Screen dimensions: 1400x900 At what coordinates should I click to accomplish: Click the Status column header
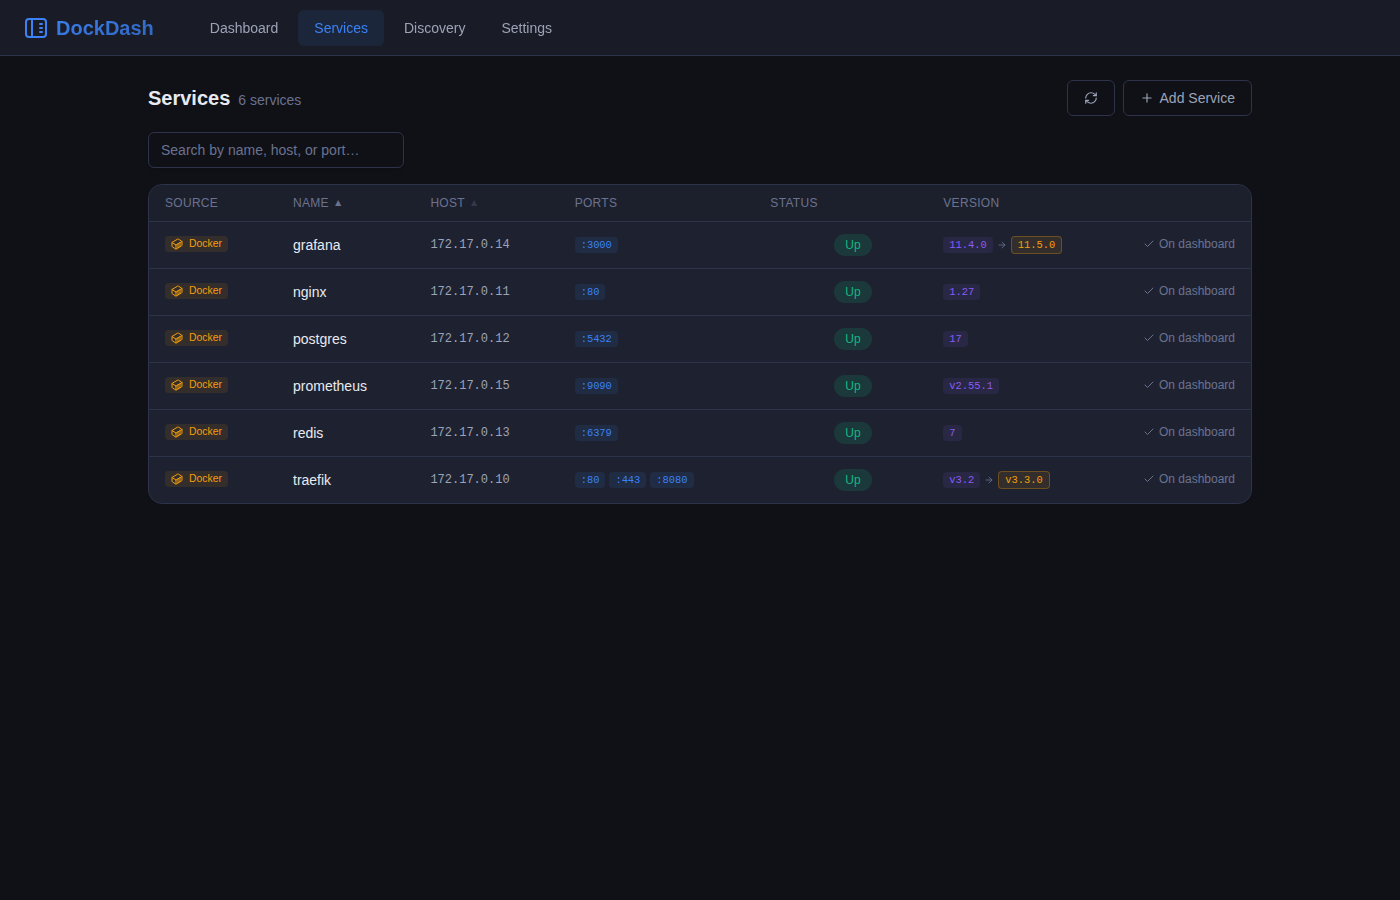pos(794,203)
